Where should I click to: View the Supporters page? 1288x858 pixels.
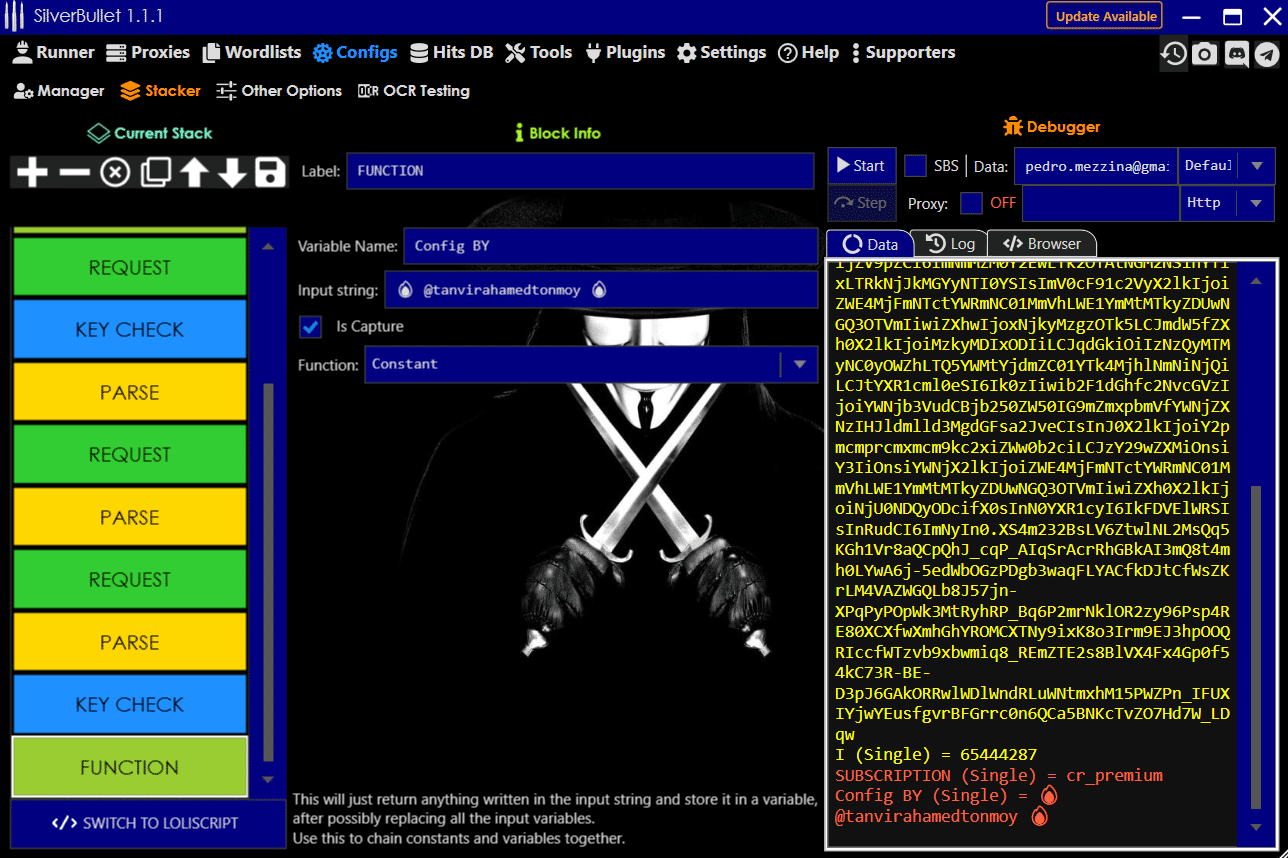coord(903,52)
